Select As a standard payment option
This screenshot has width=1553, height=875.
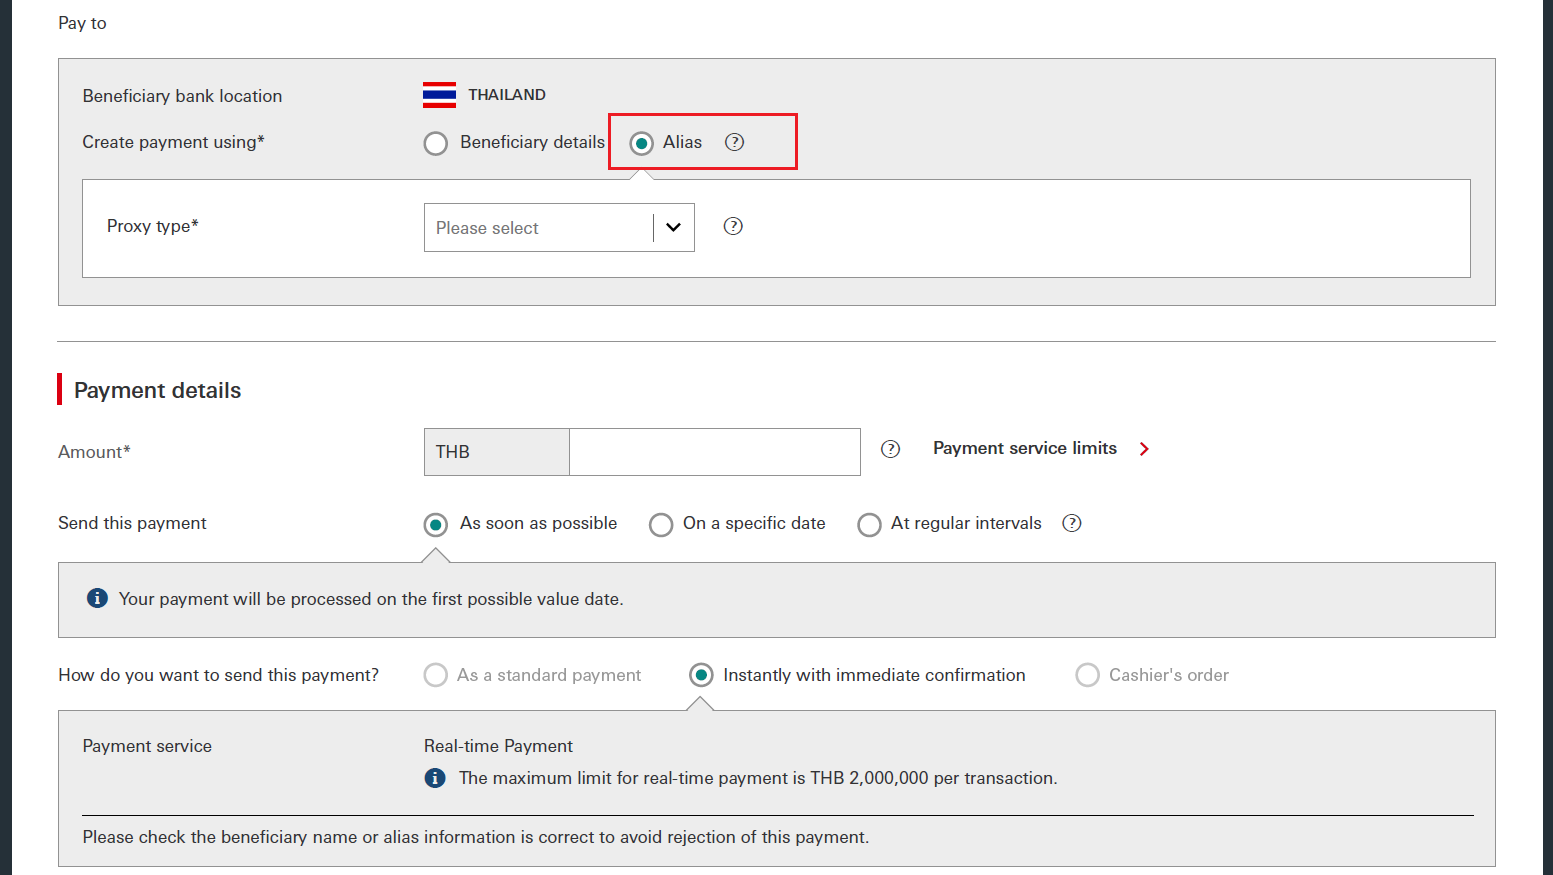pyautogui.click(x=436, y=675)
